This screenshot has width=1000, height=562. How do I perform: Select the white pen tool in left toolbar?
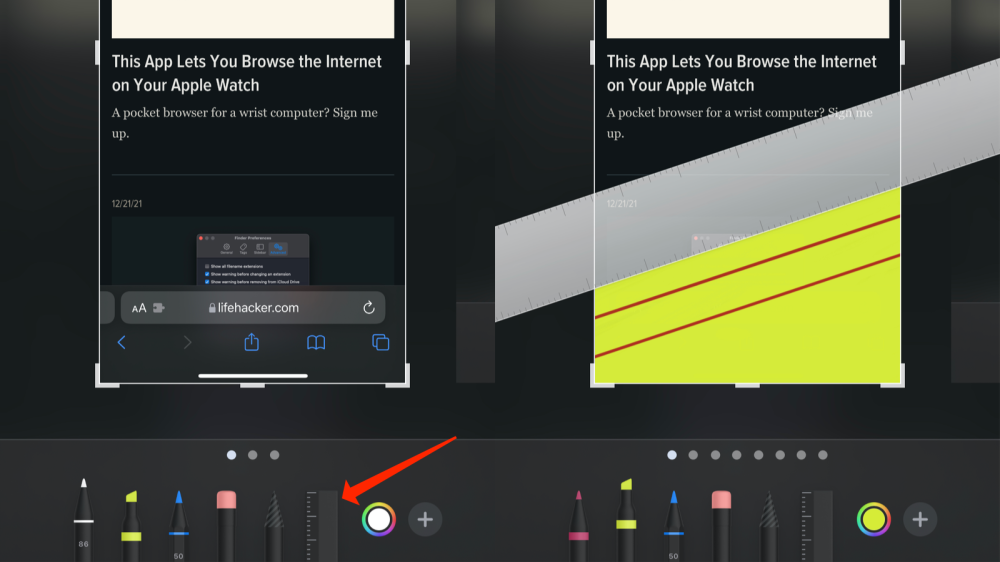pos(84,520)
